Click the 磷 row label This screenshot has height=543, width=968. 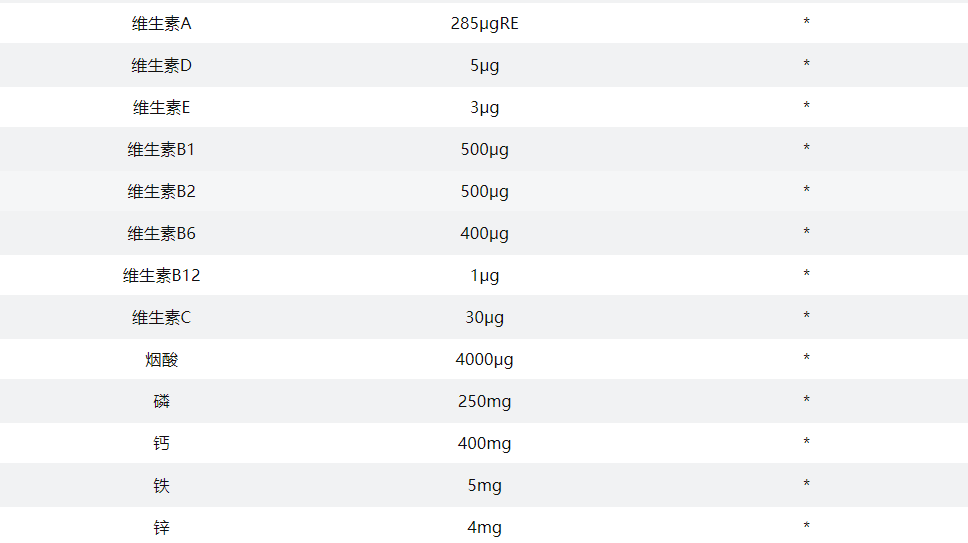(x=161, y=401)
